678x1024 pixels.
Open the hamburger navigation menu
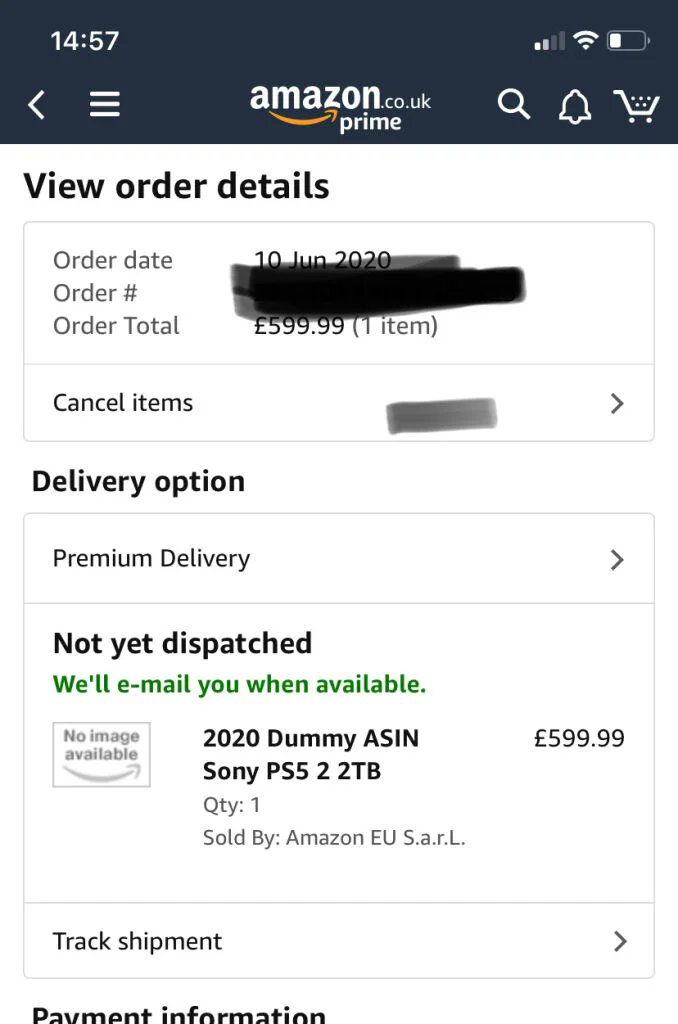104,104
